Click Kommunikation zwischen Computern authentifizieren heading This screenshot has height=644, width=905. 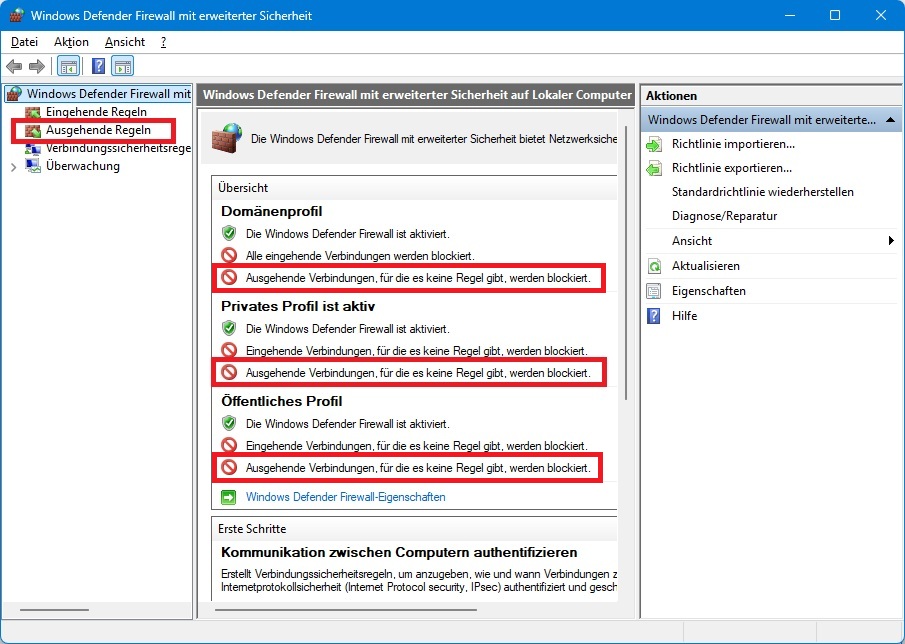399,552
